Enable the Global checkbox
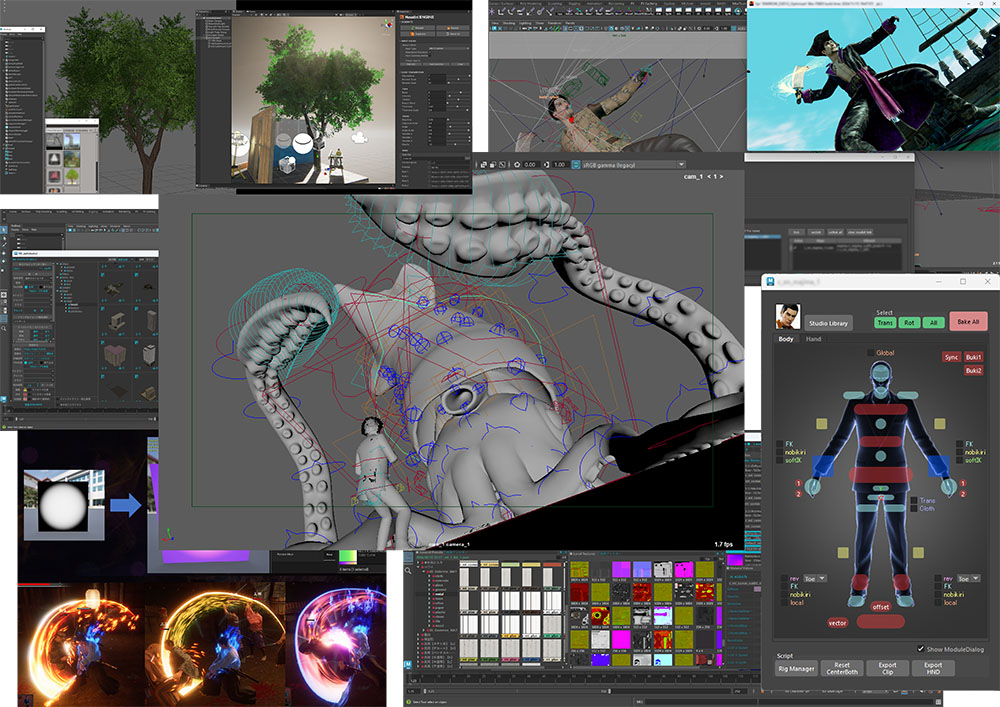The height and width of the screenshot is (707, 1000). point(871,353)
